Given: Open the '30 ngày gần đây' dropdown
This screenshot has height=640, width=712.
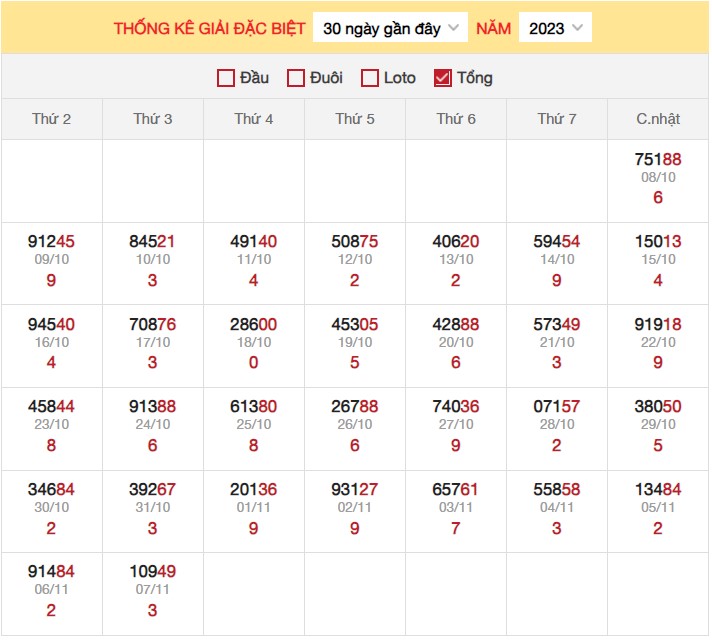Looking at the screenshot, I should [390, 28].
